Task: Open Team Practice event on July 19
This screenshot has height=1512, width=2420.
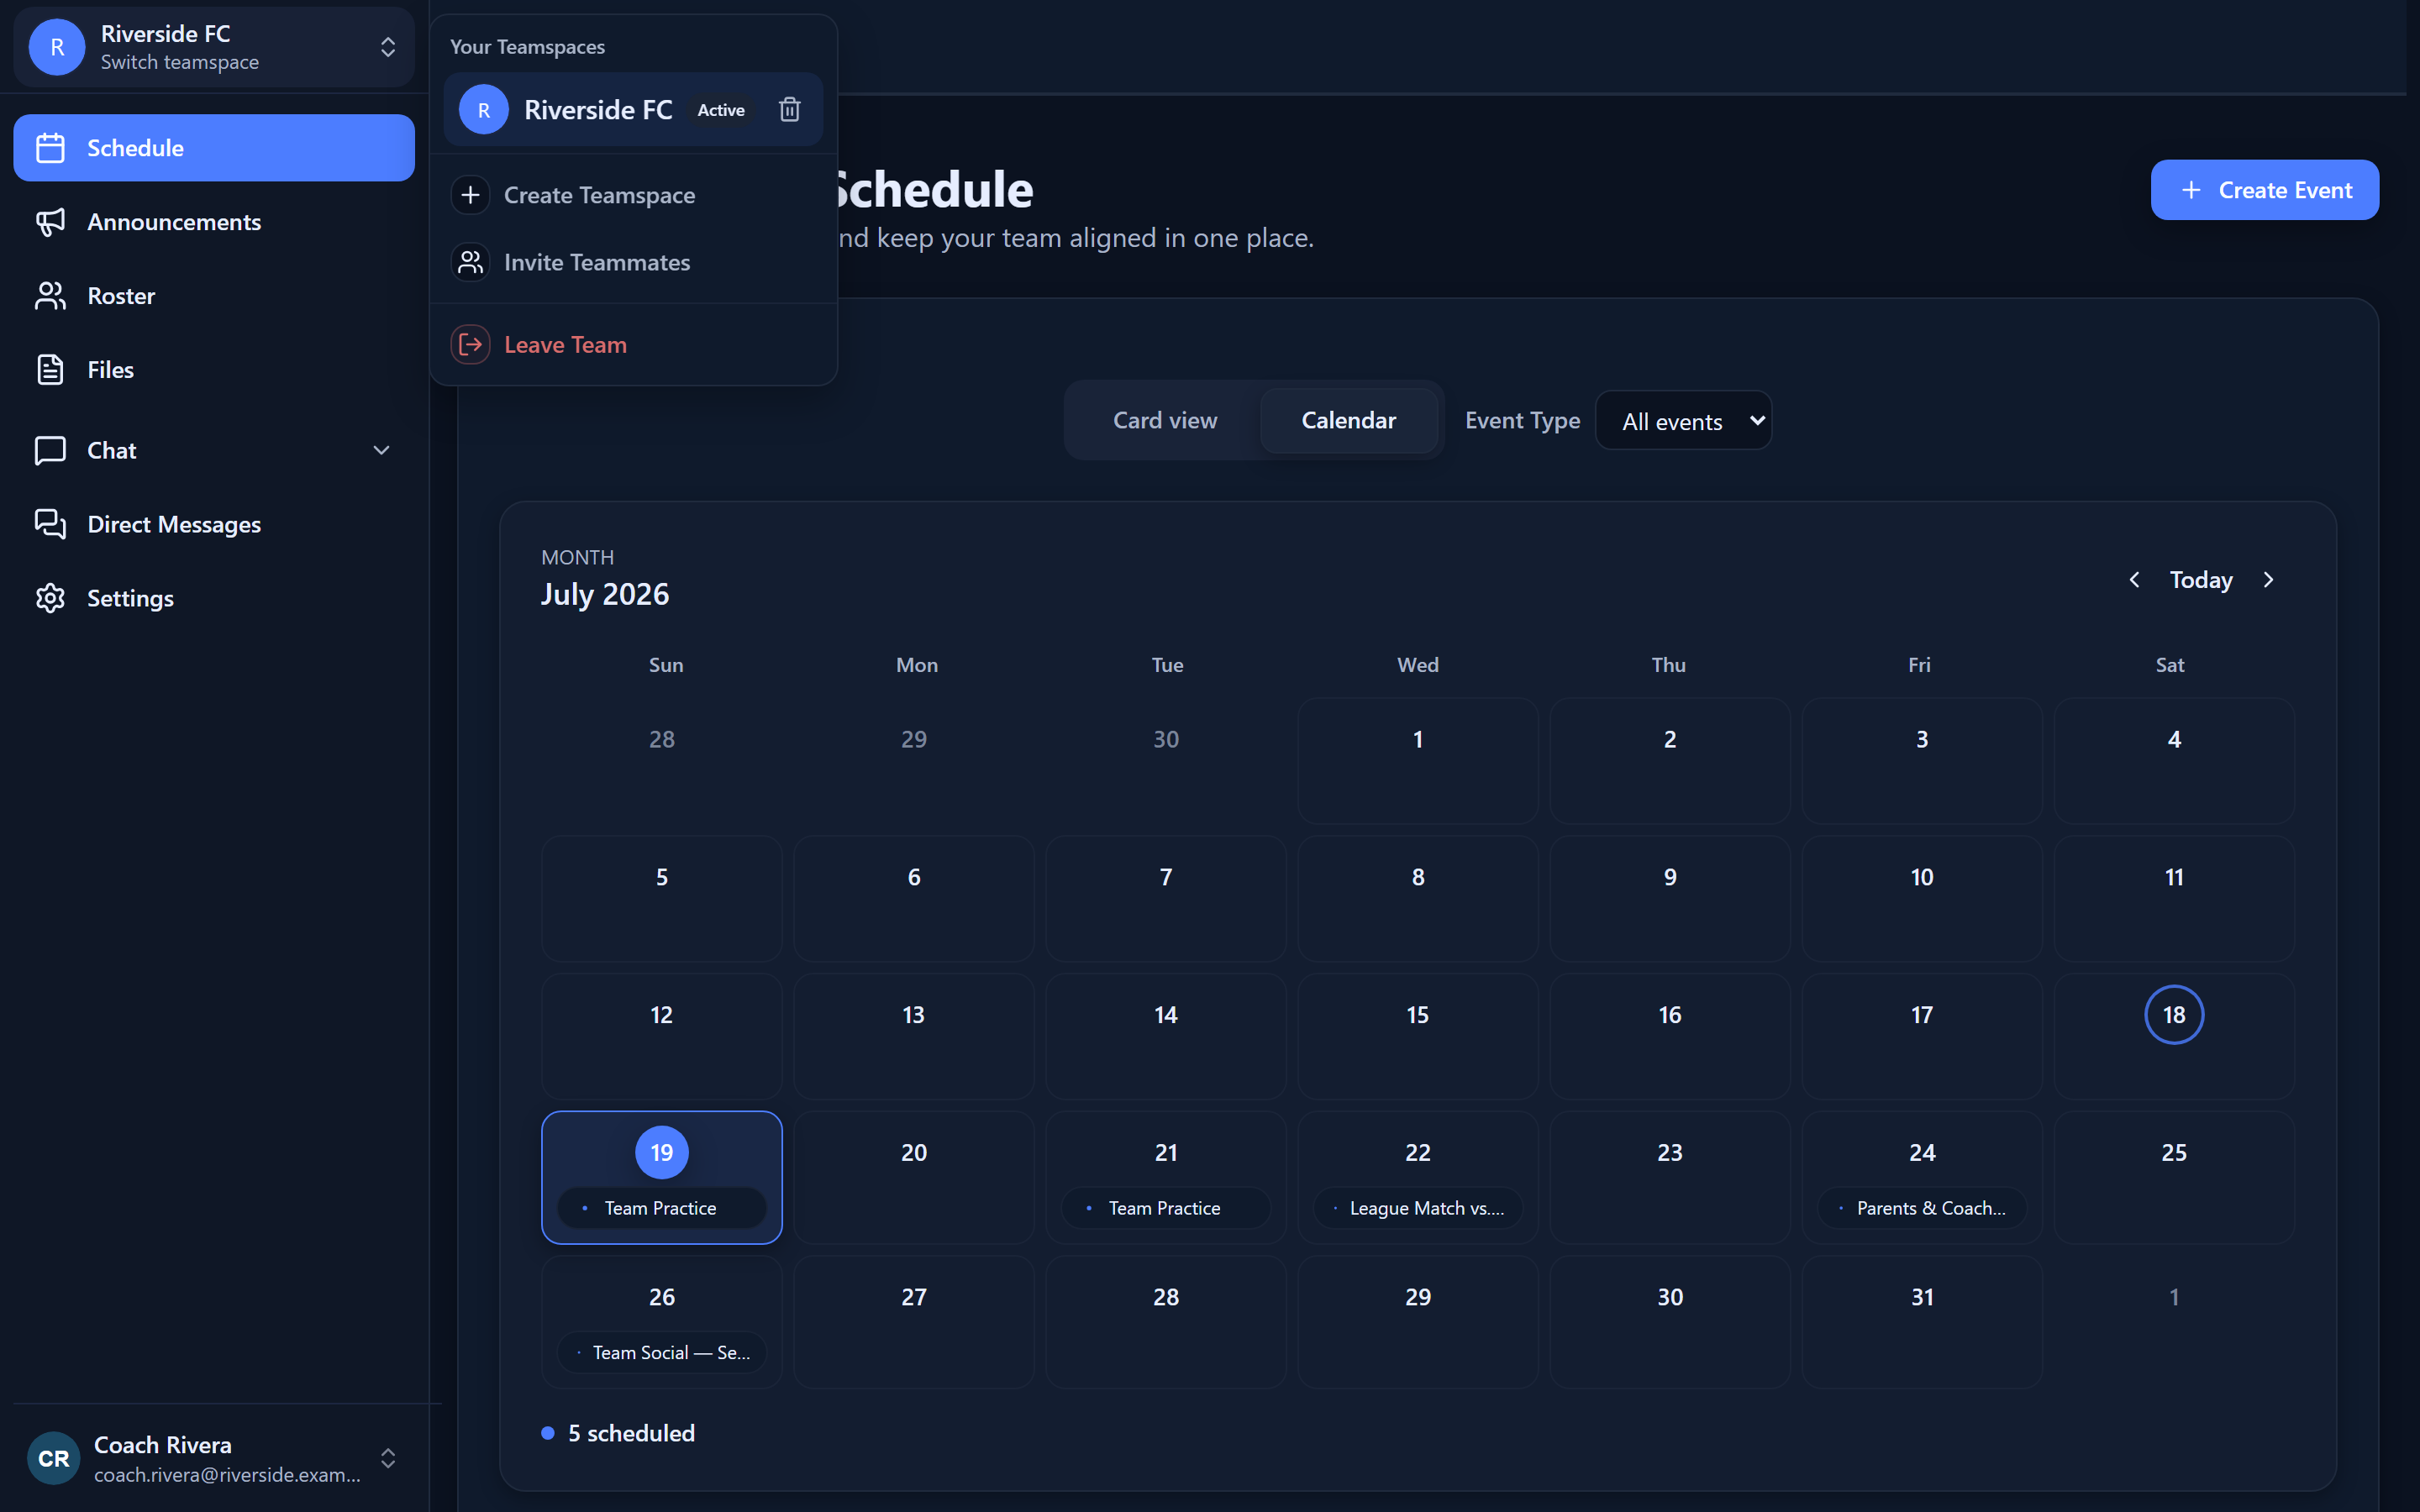Action: click(x=661, y=1208)
